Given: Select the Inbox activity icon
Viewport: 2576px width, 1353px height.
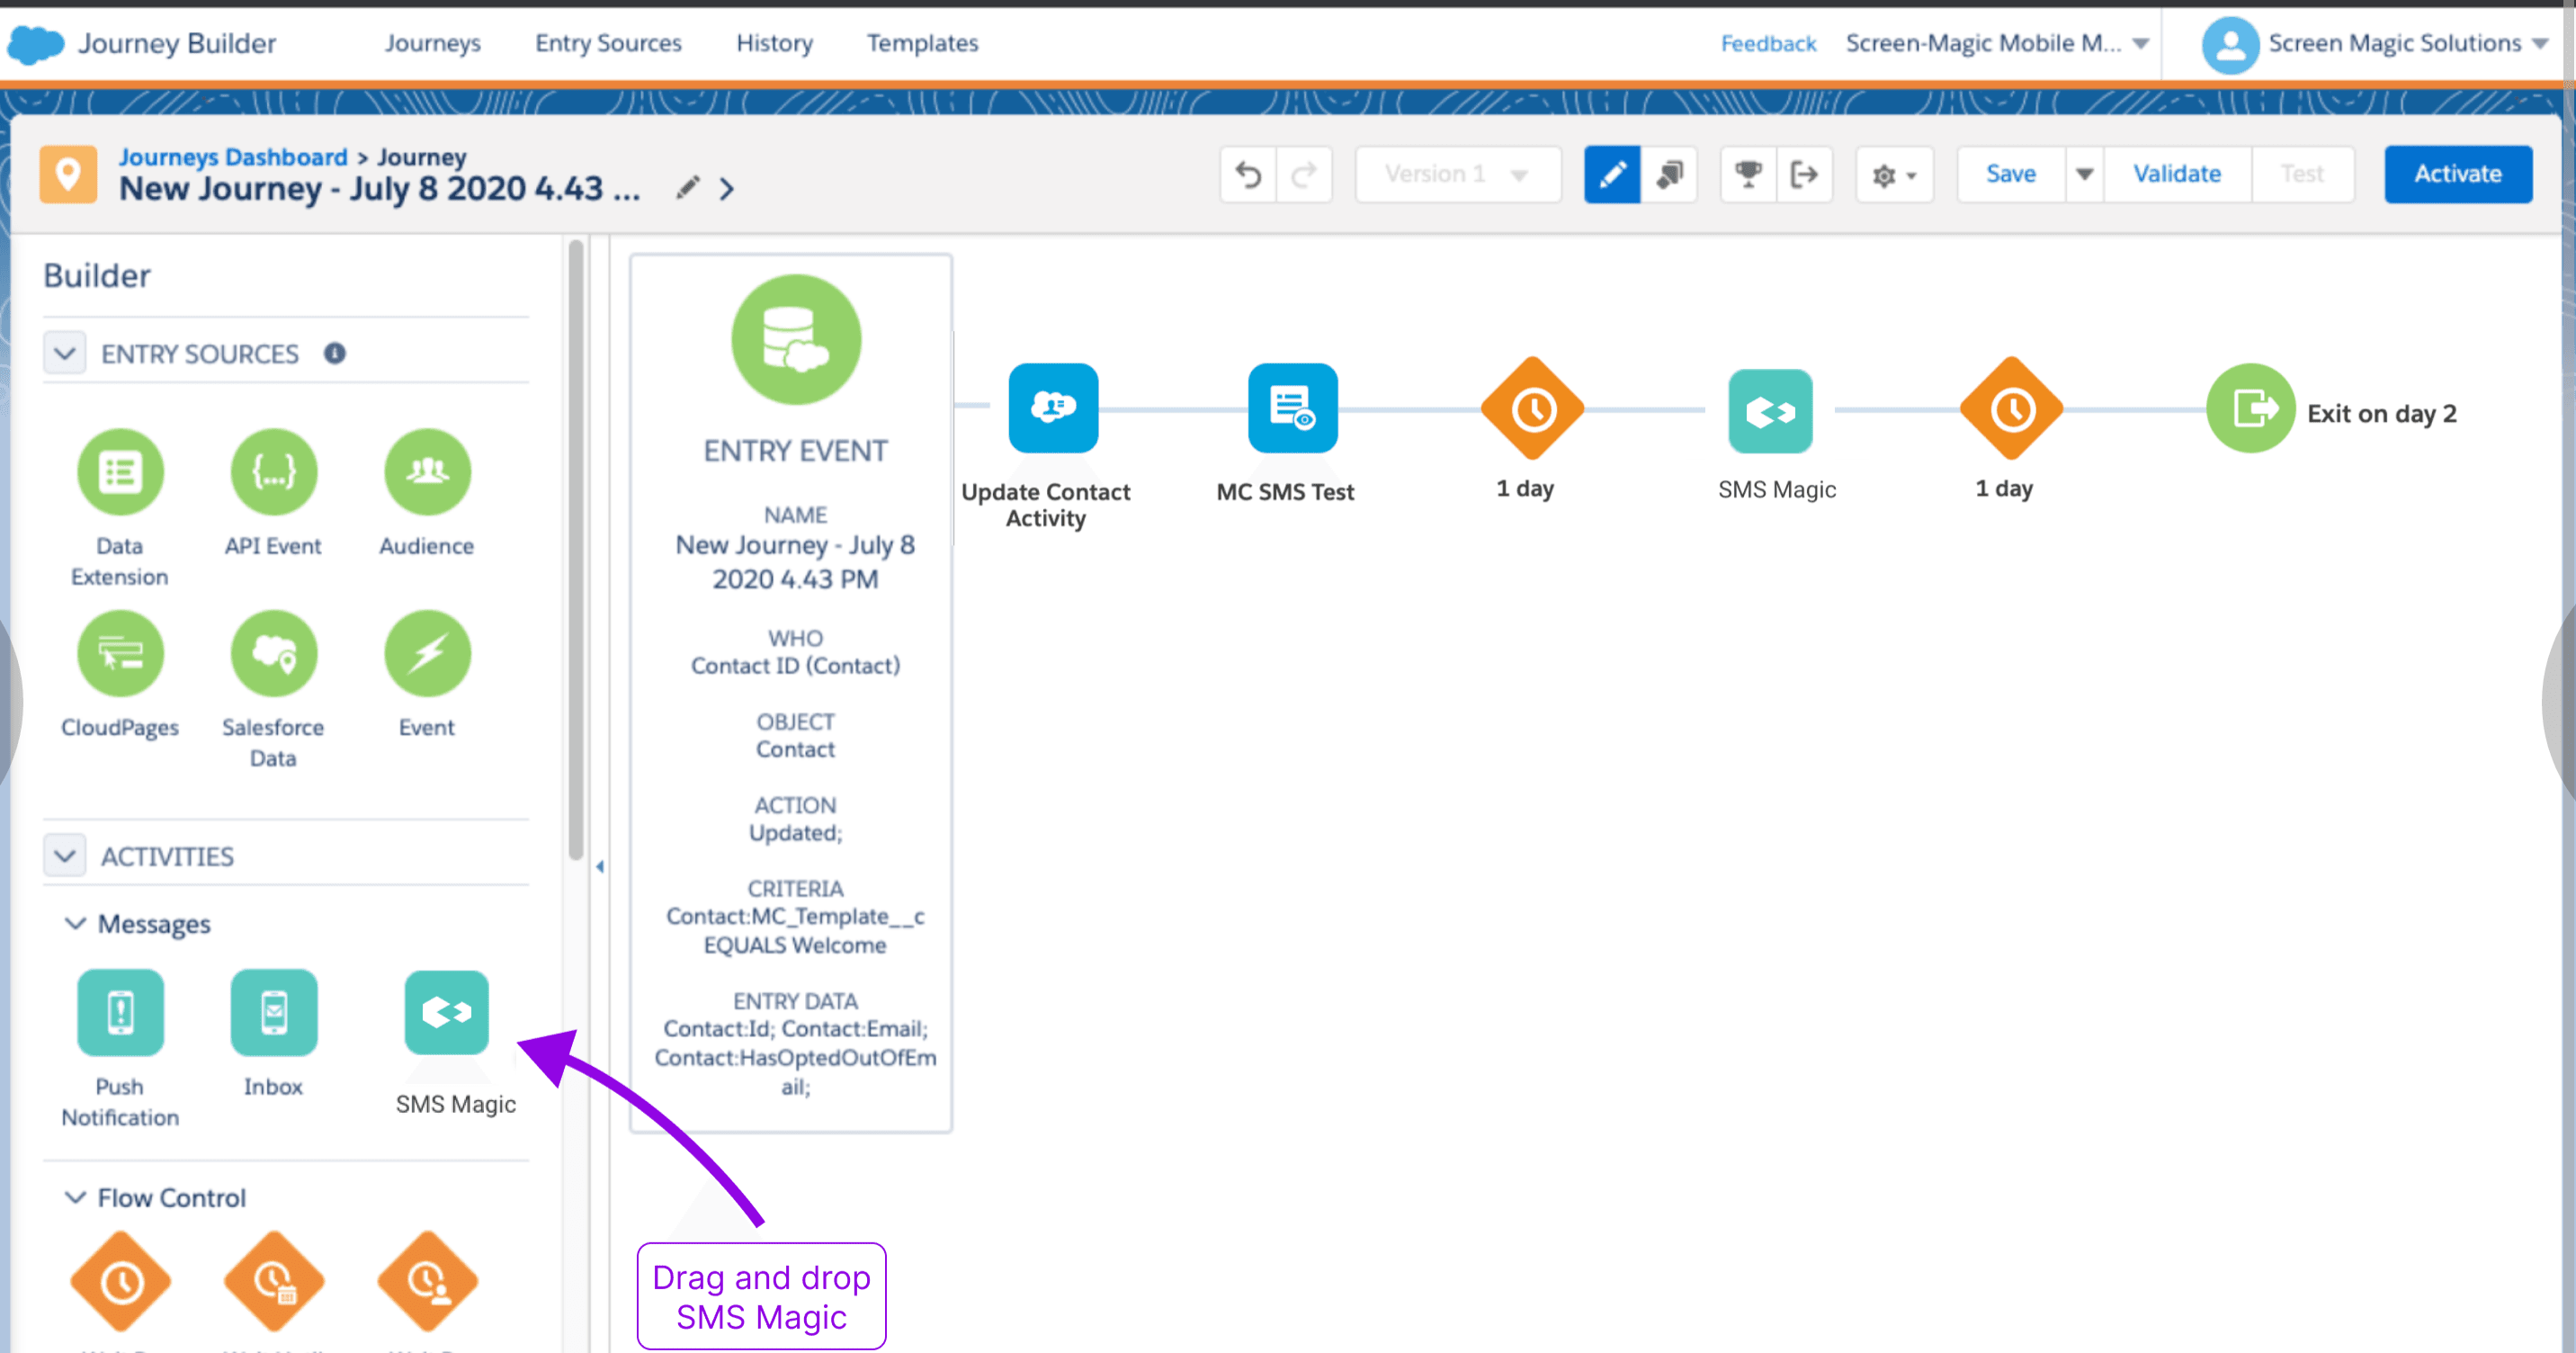Looking at the screenshot, I should pyautogui.click(x=273, y=1012).
